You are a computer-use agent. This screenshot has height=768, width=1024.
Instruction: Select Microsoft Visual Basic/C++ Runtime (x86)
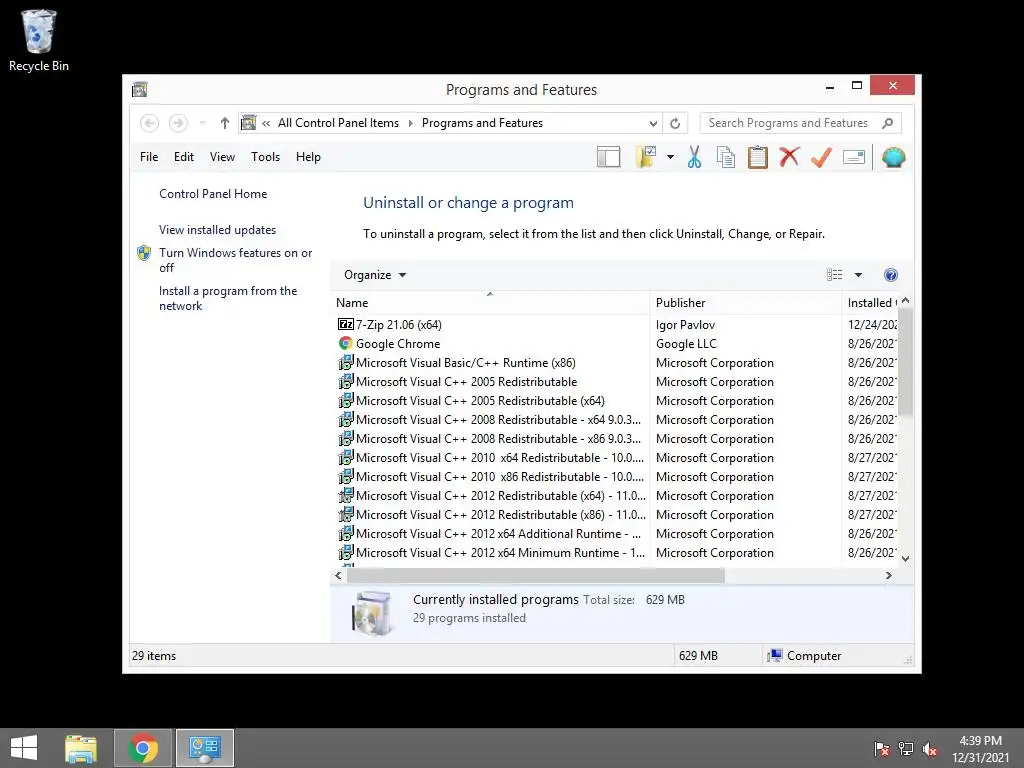pyautogui.click(x=466, y=362)
